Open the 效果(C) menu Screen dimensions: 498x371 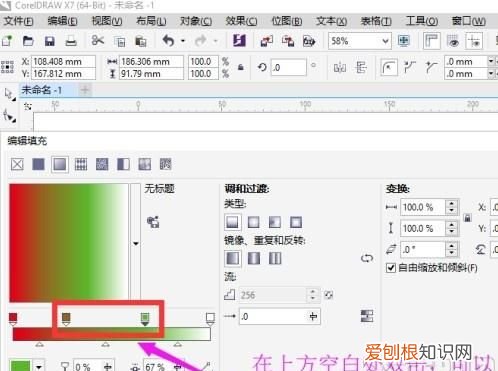(x=241, y=21)
